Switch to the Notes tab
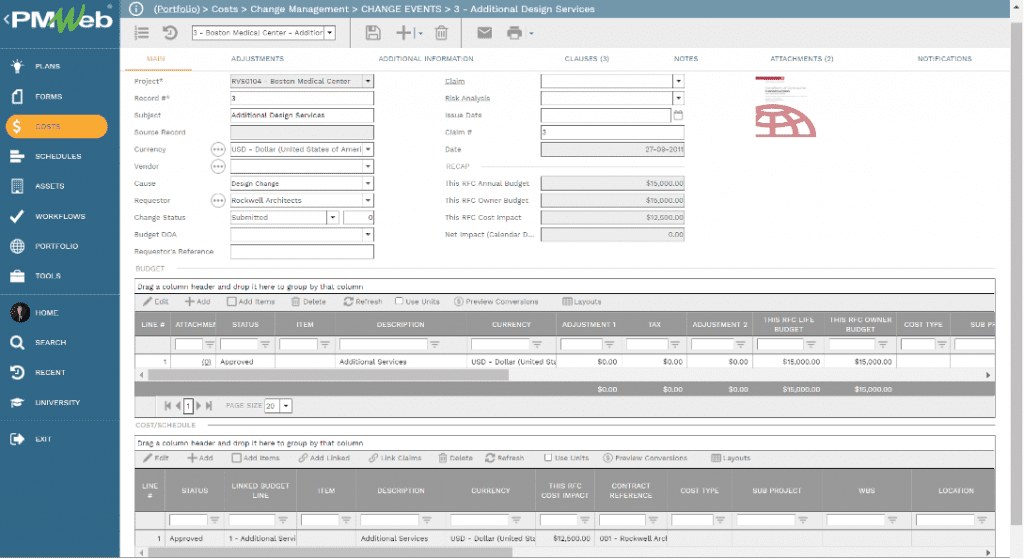This screenshot has width=1024, height=559. pyautogui.click(x=686, y=59)
